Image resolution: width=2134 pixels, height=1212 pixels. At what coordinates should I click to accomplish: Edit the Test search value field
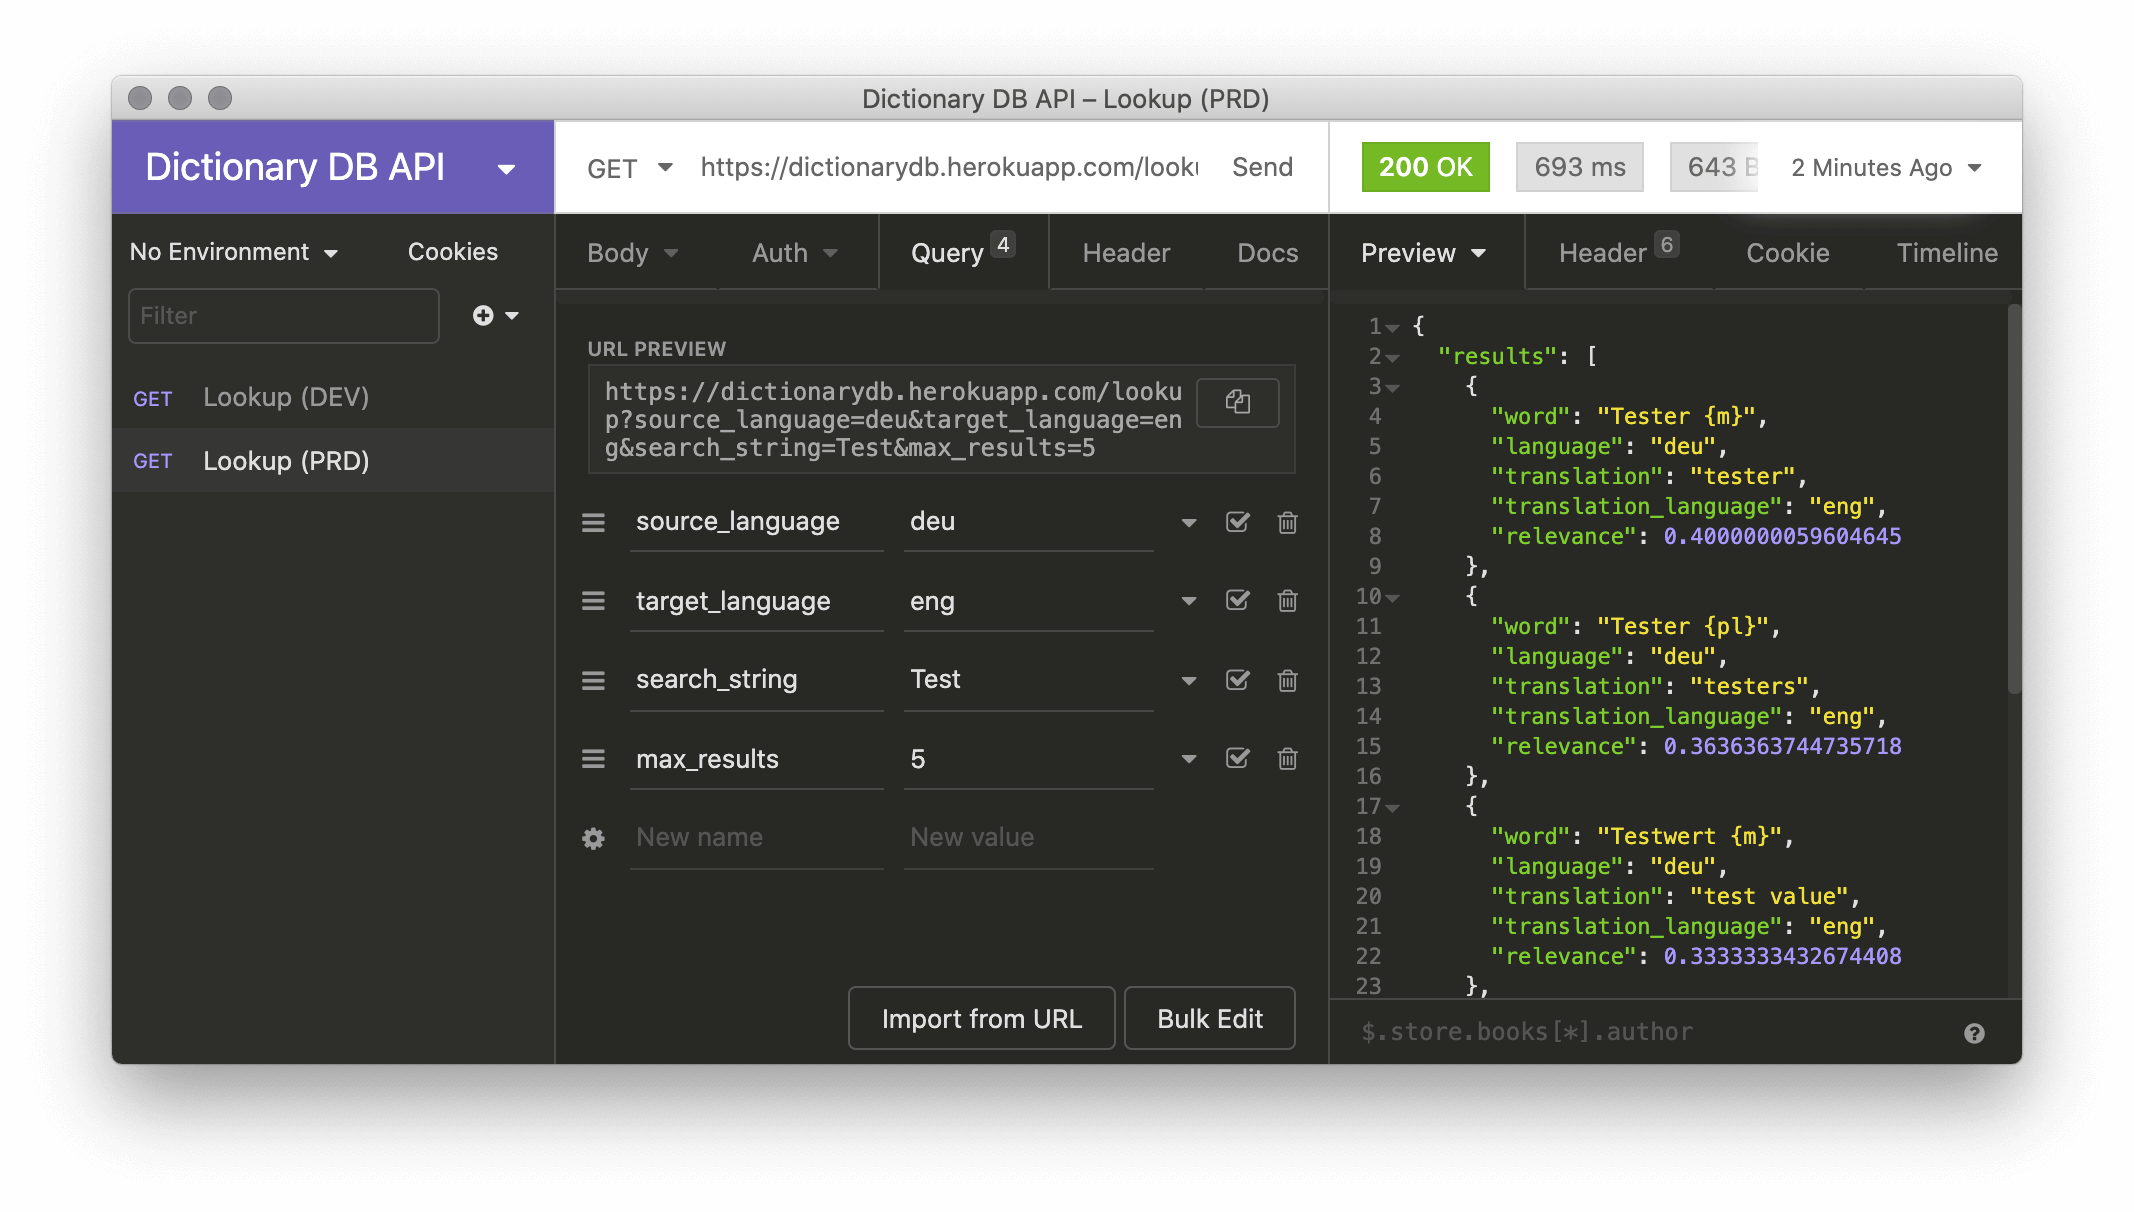point(1029,680)
